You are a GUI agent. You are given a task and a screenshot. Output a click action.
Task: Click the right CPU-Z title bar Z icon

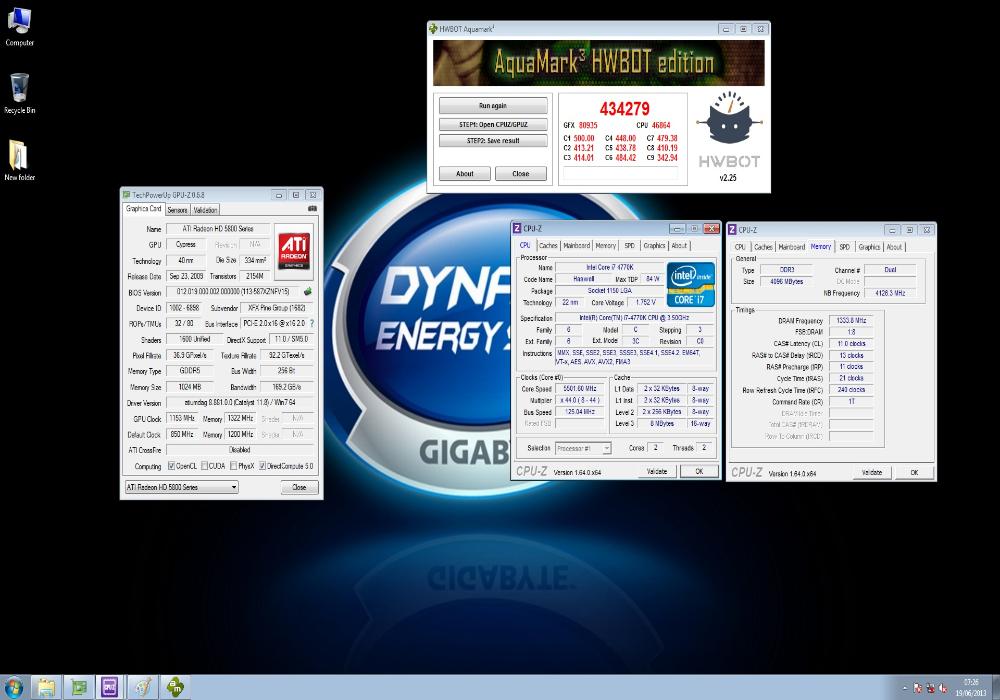(732, 230)
